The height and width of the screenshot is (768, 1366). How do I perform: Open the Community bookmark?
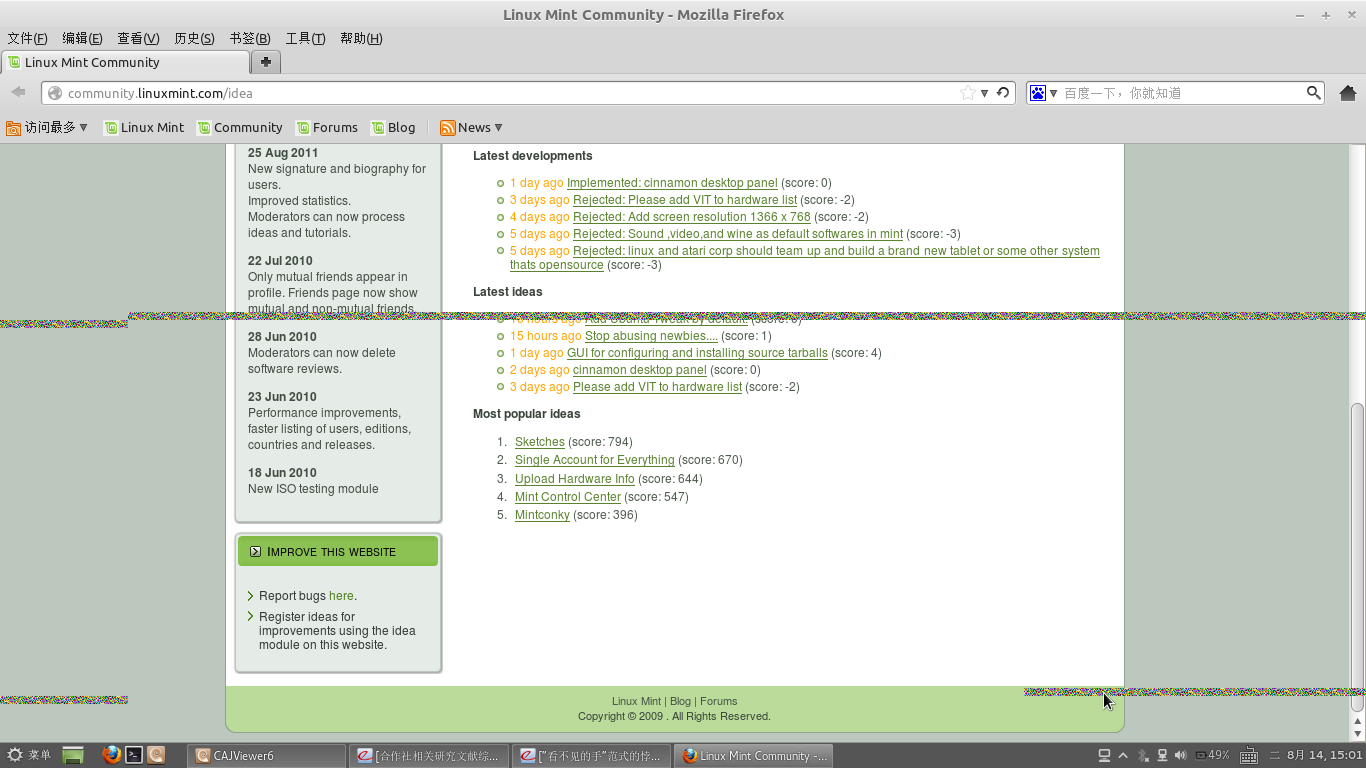coord(240,127)
